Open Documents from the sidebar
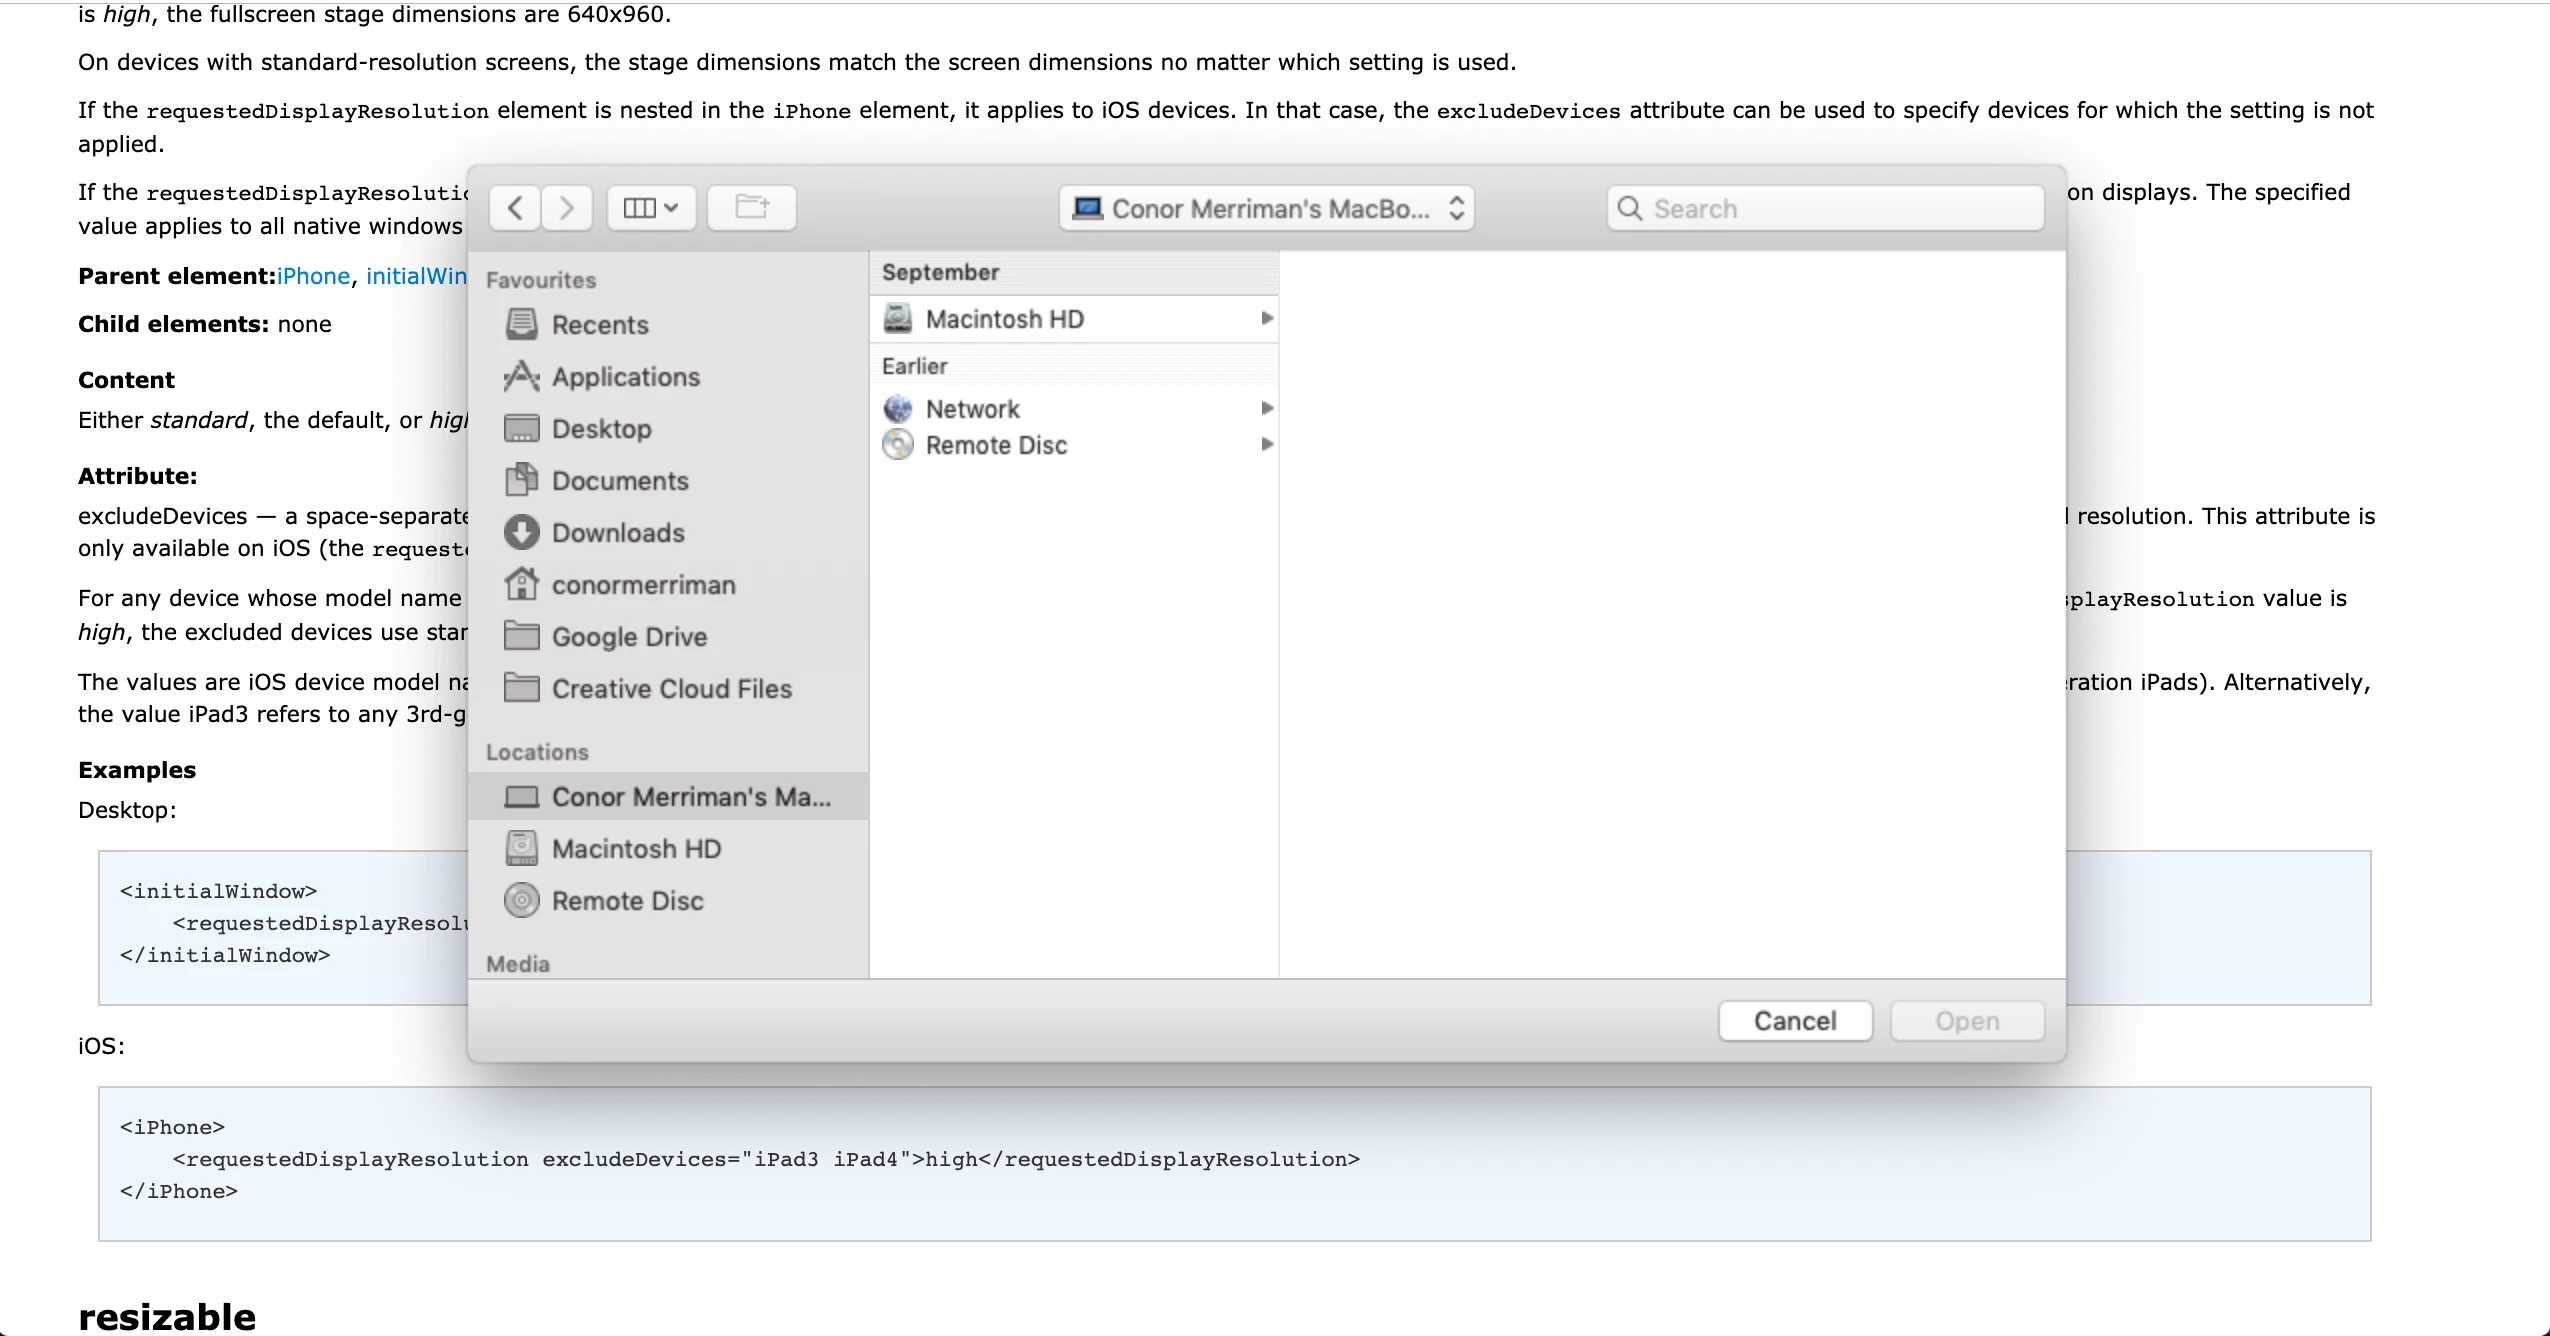 point(619,481)
